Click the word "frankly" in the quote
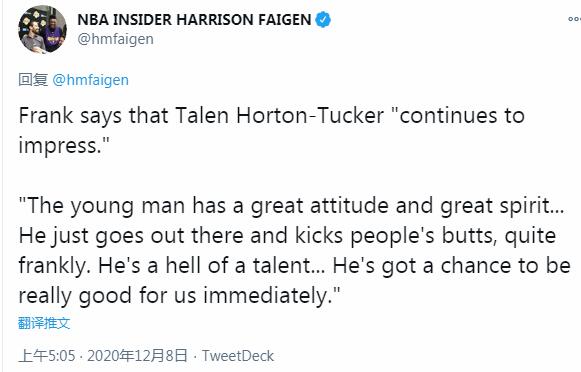Viewport: 581px width, 372px height. (54, 266)
